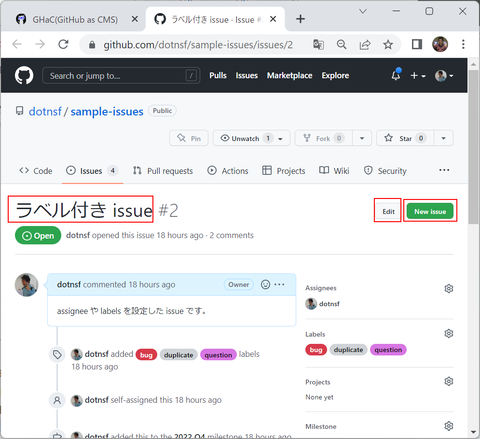Image resolution: width=480 pixels, height=439 pixels.
Task: Open Issues in the top navigation
Action: (x=247, y=76)
